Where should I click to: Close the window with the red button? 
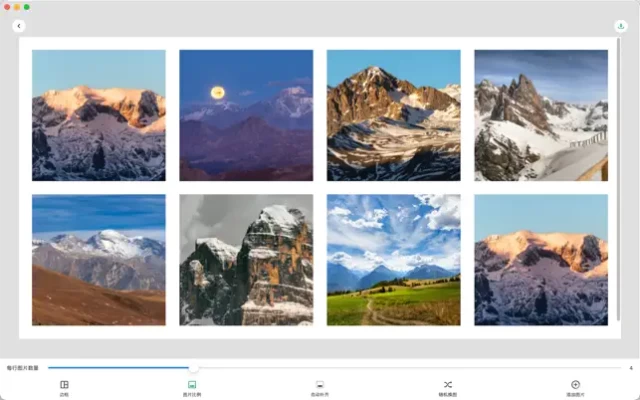[x=7, y=6]
